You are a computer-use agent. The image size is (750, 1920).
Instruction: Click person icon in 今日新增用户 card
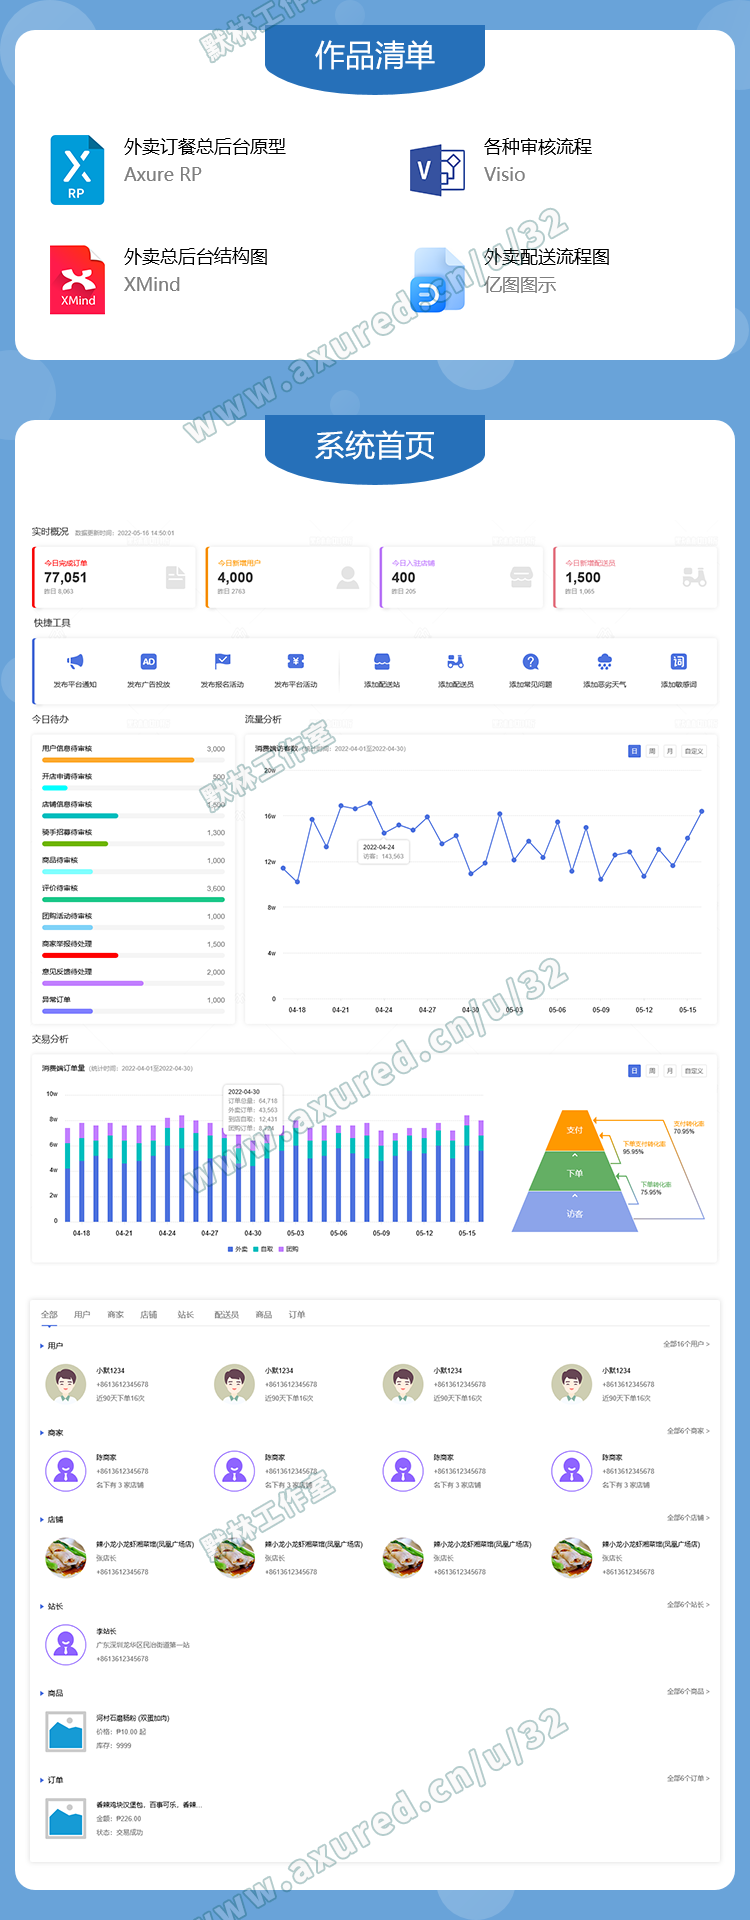click(x=348, y=577)
